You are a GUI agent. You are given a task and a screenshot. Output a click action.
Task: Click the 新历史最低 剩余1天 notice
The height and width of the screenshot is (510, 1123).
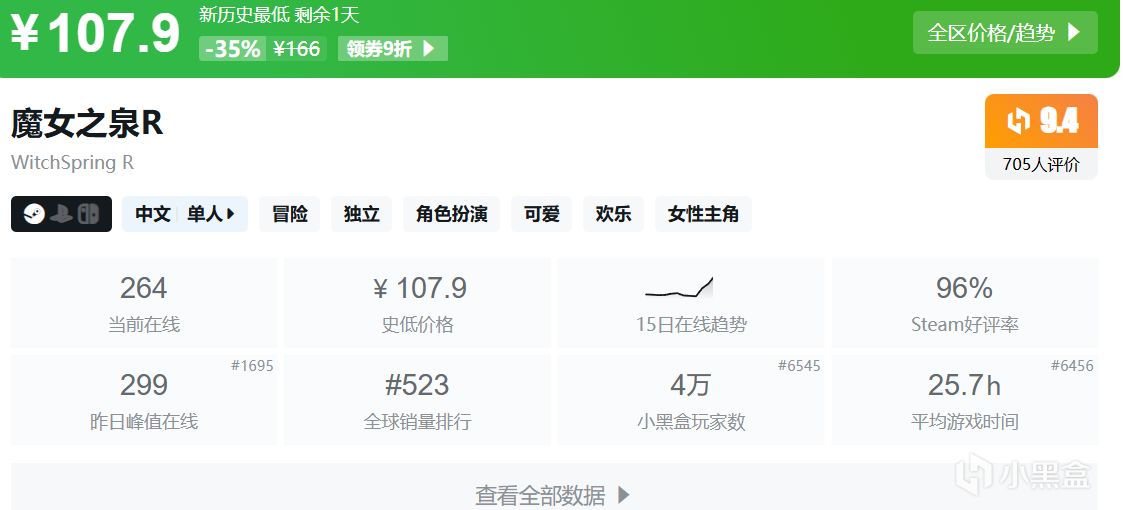(279, 14)
